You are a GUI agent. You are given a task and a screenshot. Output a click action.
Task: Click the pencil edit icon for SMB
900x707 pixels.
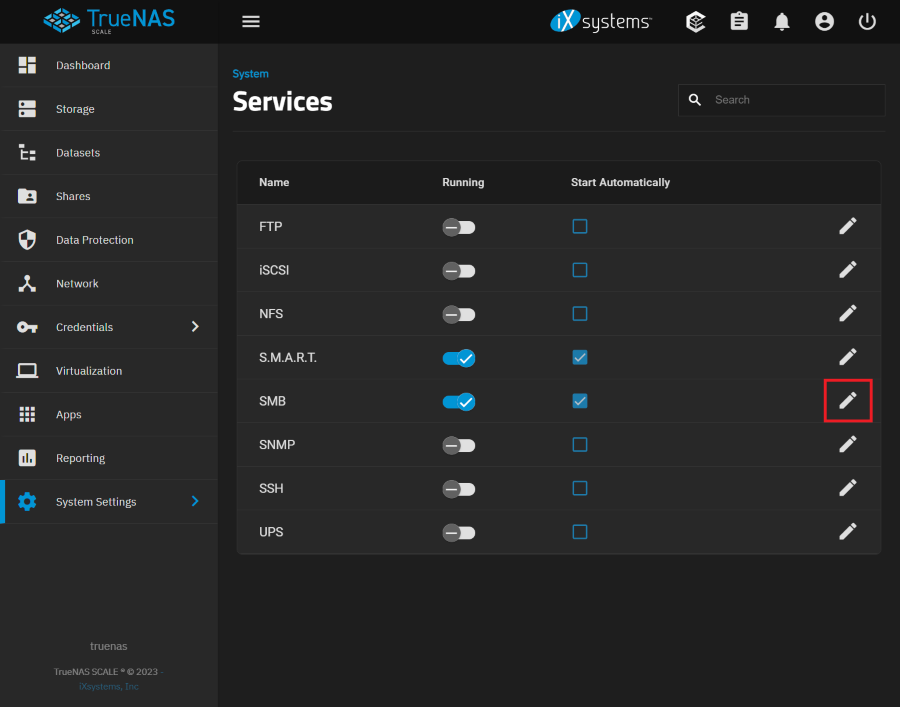click(848, 401)
